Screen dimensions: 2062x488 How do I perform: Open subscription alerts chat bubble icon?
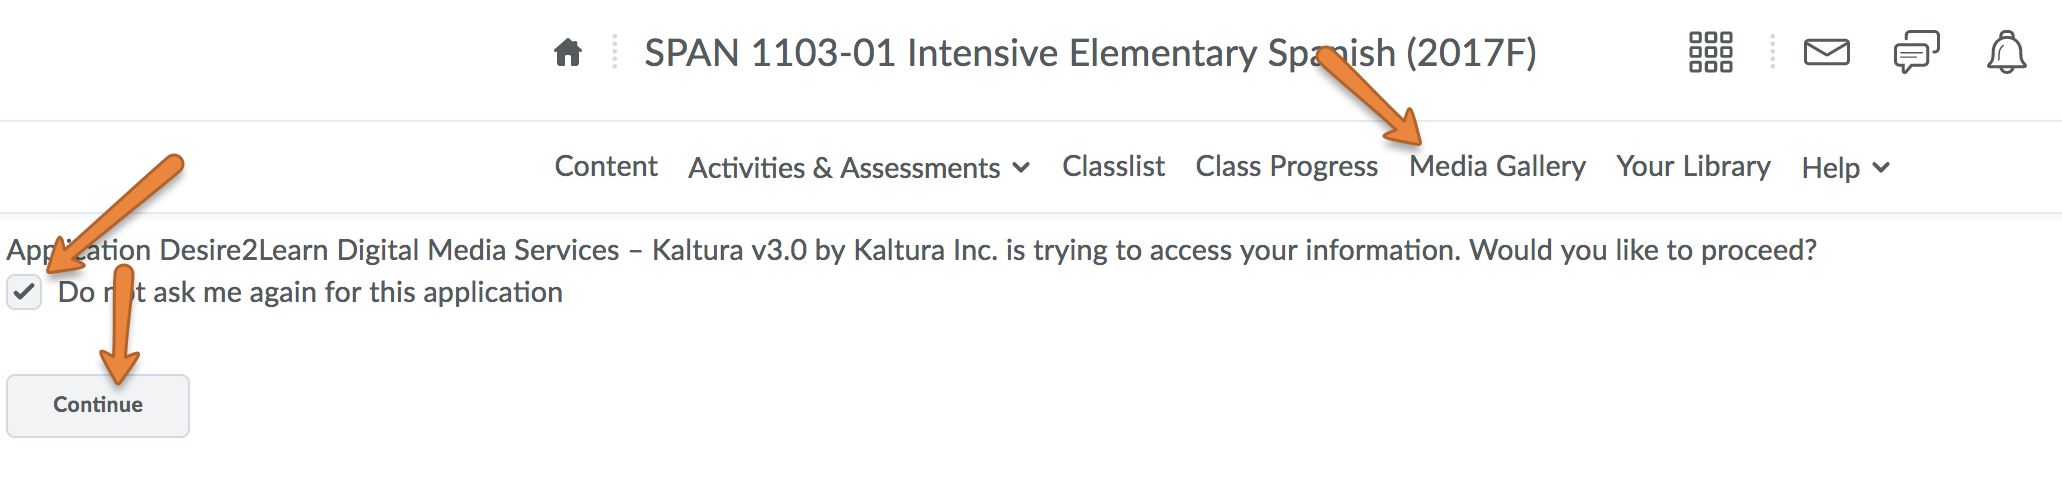(x=1916, y=52)
